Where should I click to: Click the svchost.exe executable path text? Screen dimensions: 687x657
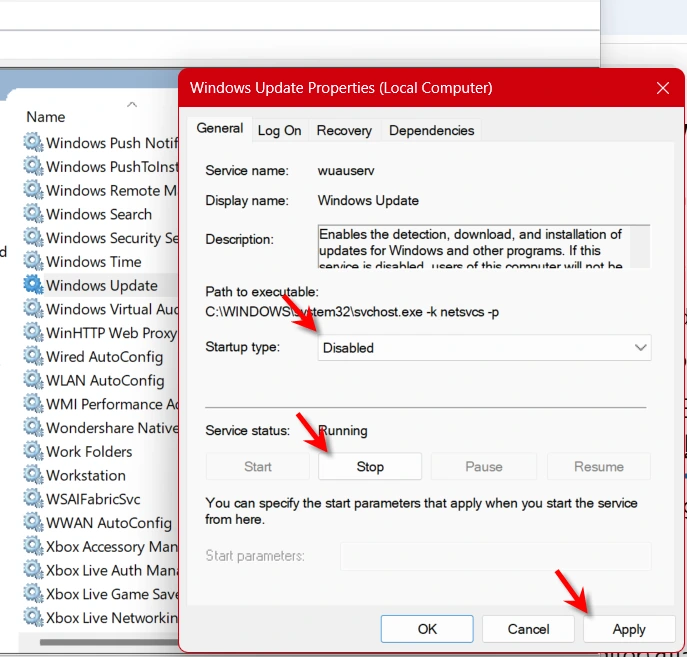[x=351, y=312]
